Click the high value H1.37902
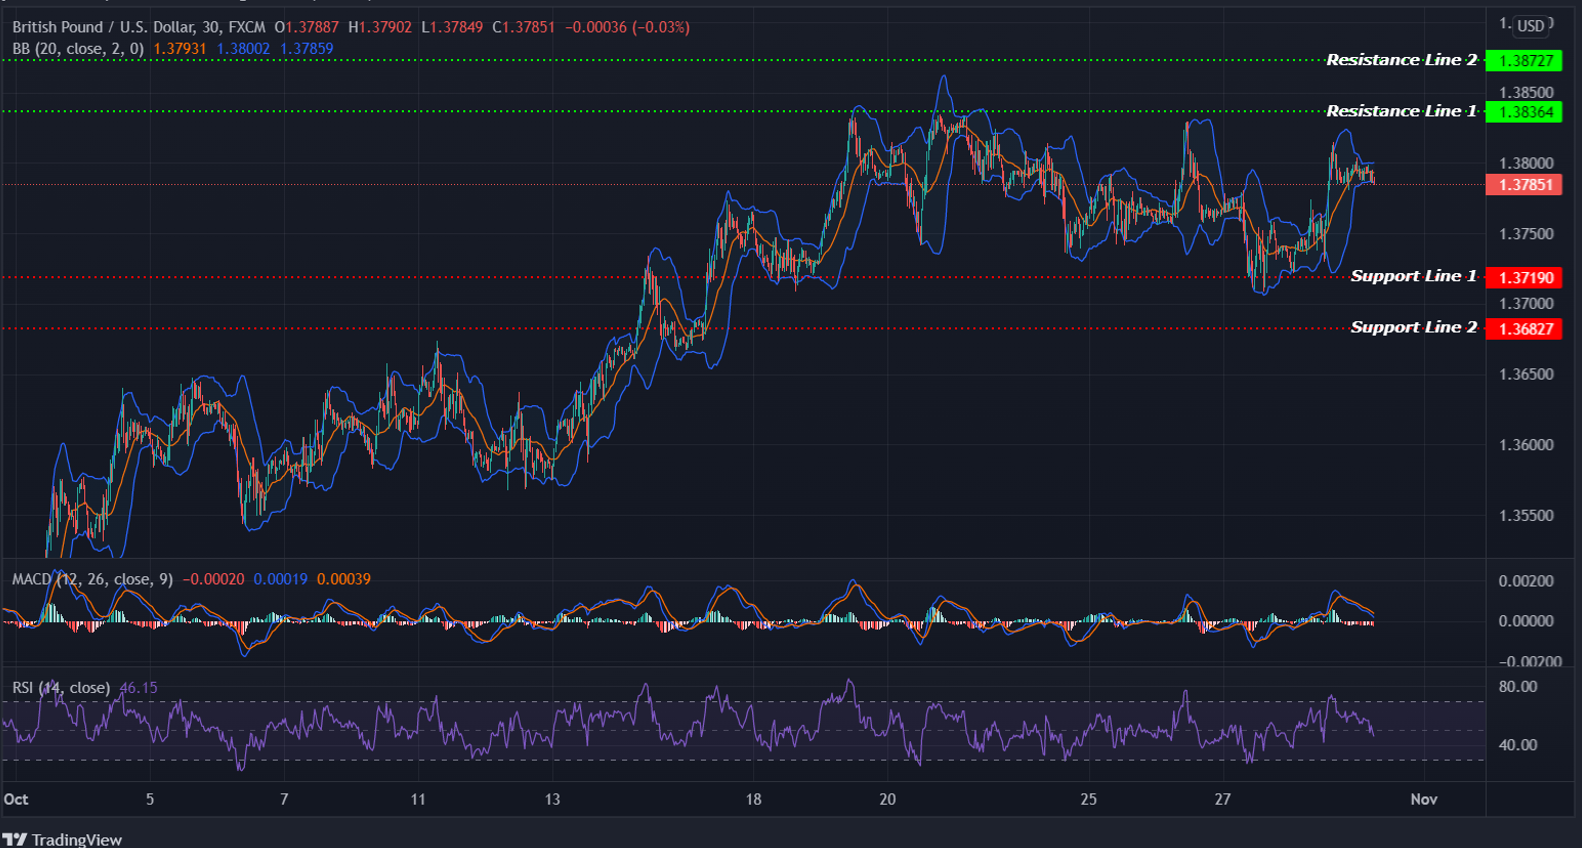 [x=380, y=27]
